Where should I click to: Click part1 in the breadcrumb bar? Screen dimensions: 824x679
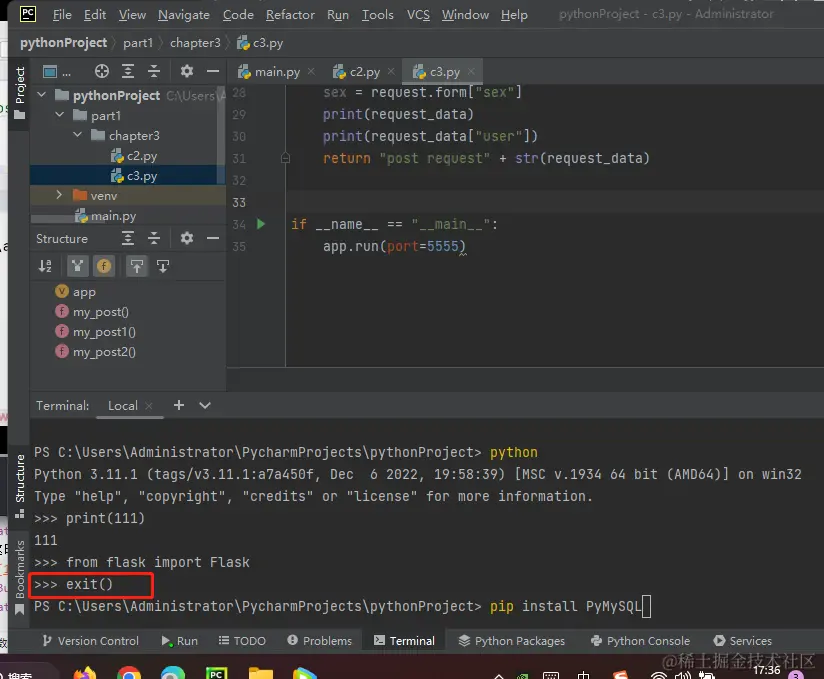pyautogui.click(x=138, y=43)
